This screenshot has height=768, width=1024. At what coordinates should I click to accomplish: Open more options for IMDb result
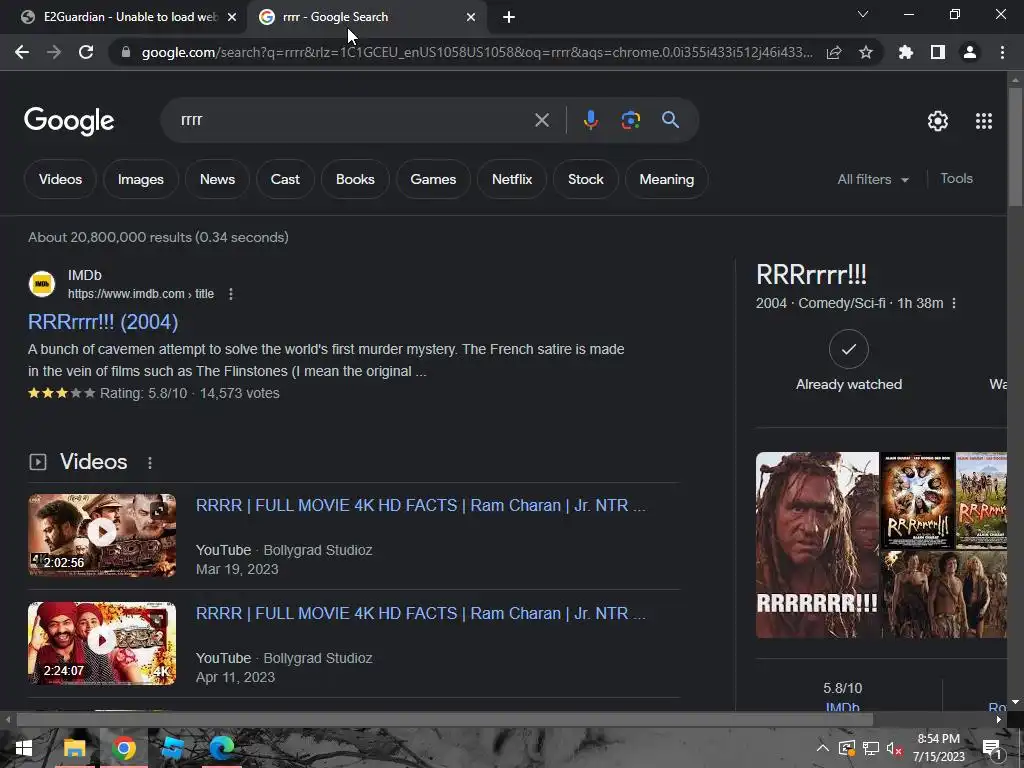pyautogui.click(x=231, y=294)
